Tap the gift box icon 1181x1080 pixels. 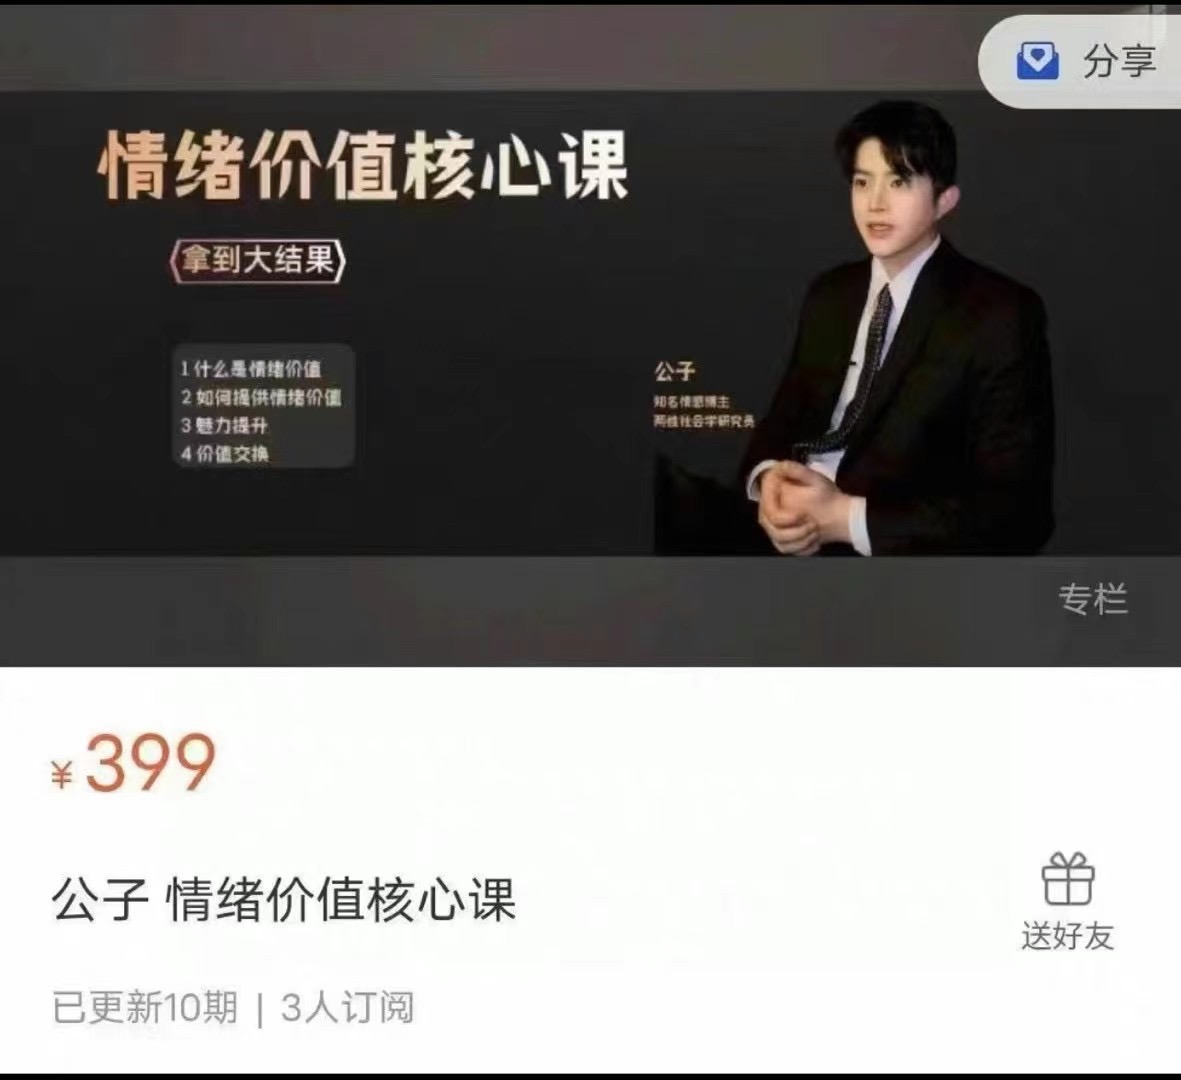(x=1068, y=878)
